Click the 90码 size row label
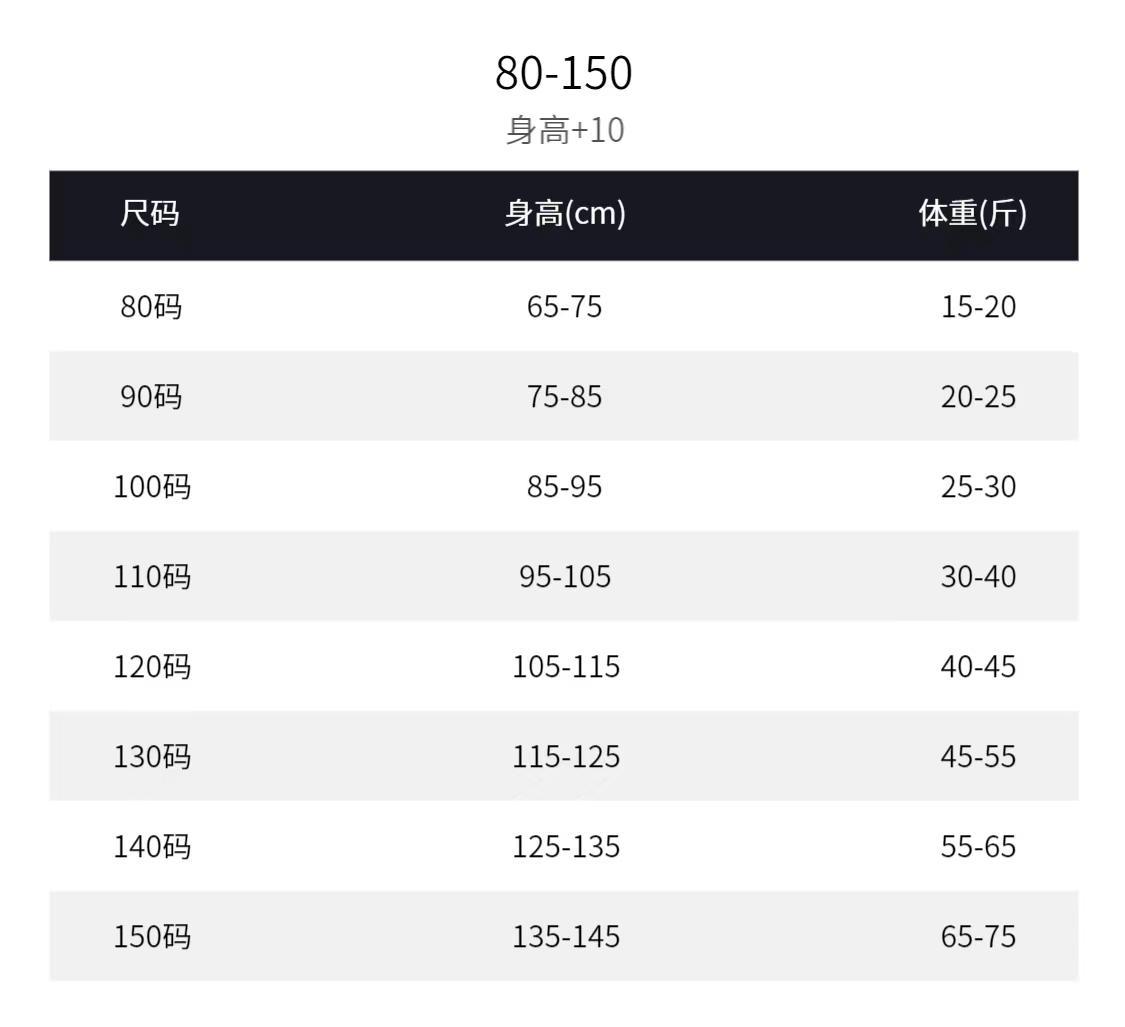Screen dimensions: 1125x1027 (x=151, y=396)
